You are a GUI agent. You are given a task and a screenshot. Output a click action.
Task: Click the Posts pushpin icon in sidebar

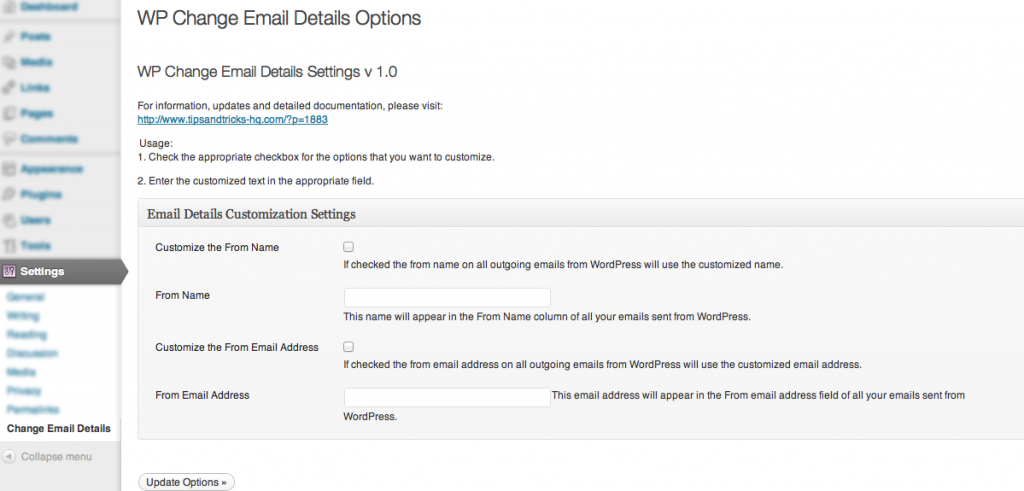[x=8, y=37]
